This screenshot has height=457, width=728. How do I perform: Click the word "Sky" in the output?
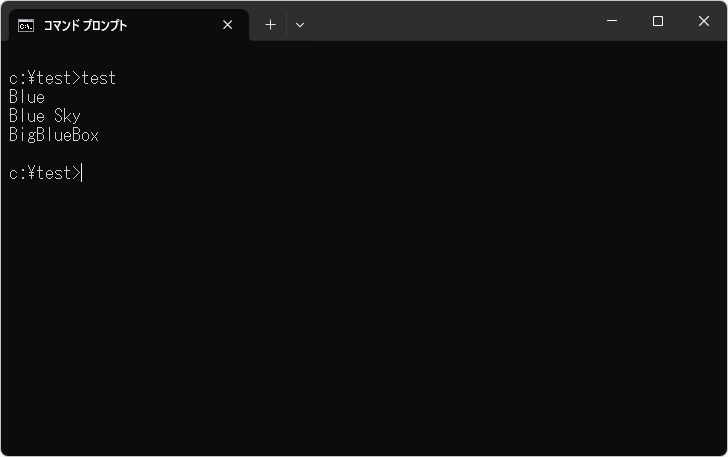pos(67,116)
